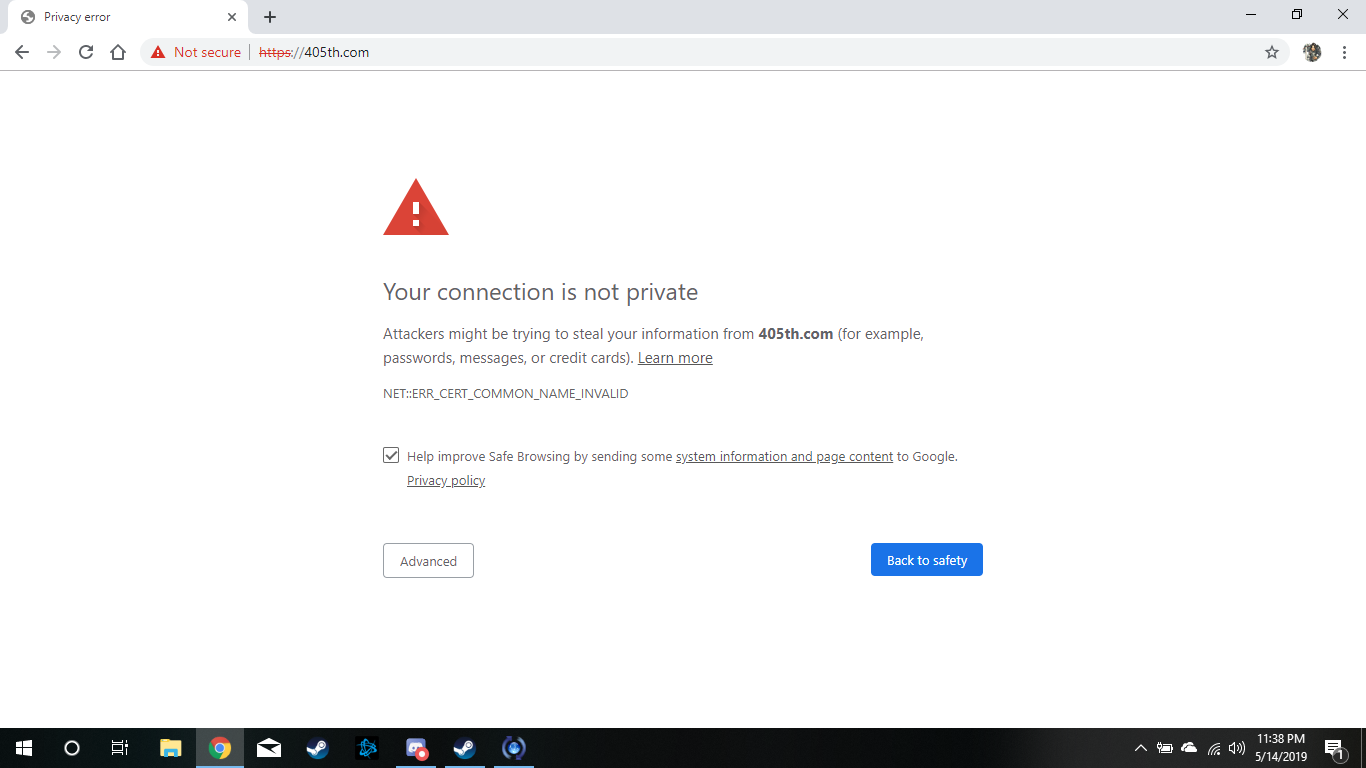Go back using the browser Back arrow
The width and height of the screenshot is (1366, 768).
[22, 52]
